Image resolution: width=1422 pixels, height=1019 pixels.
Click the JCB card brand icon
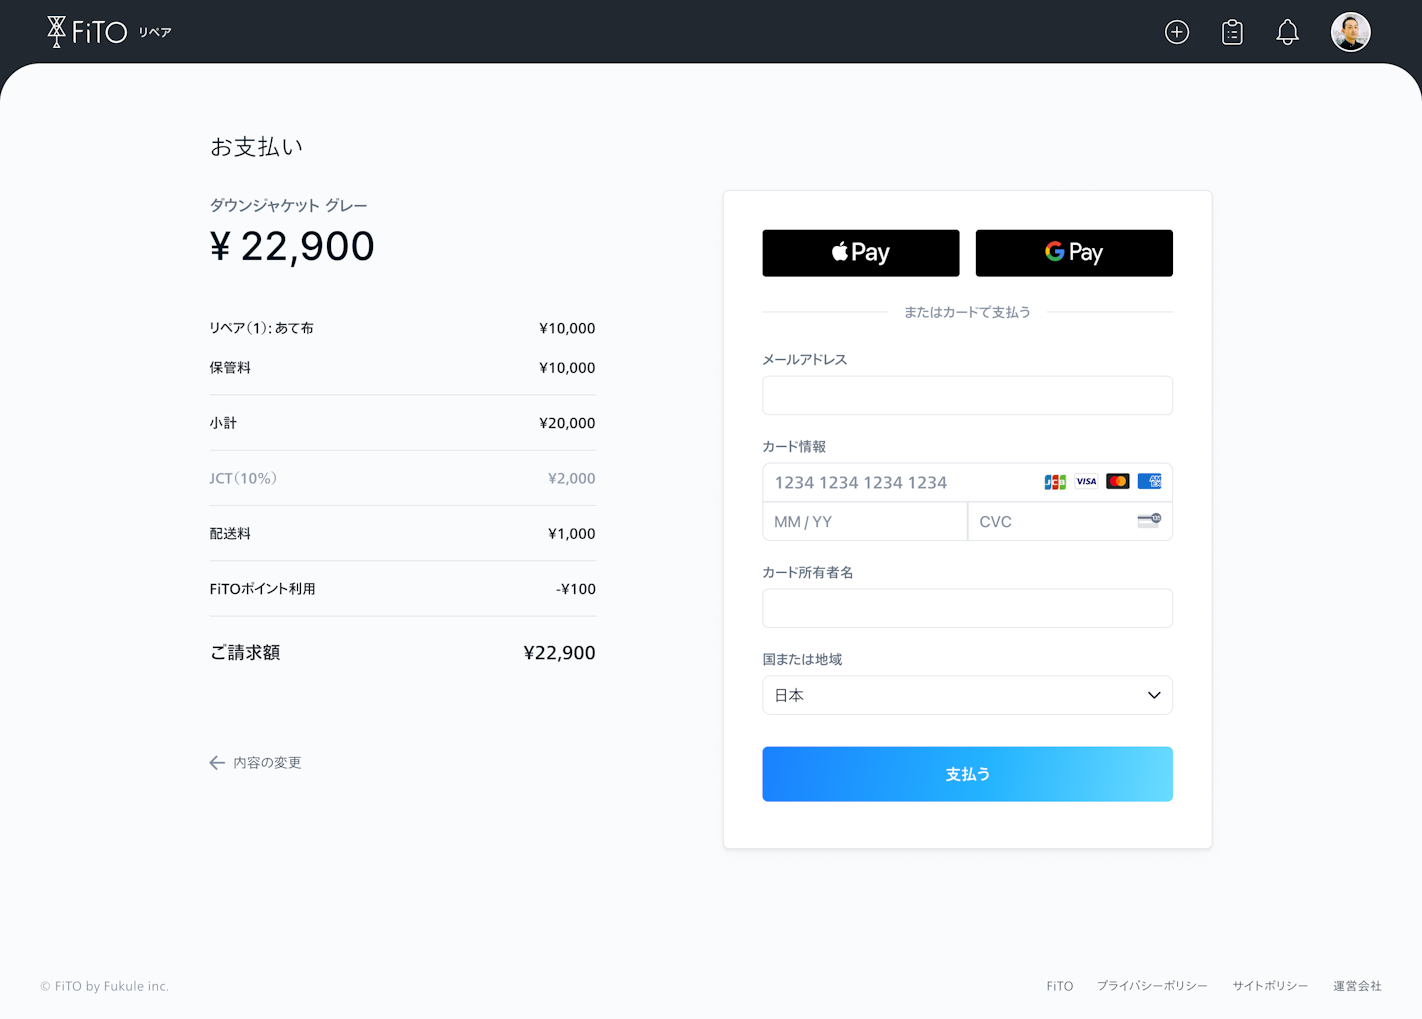coord(1055,482)
